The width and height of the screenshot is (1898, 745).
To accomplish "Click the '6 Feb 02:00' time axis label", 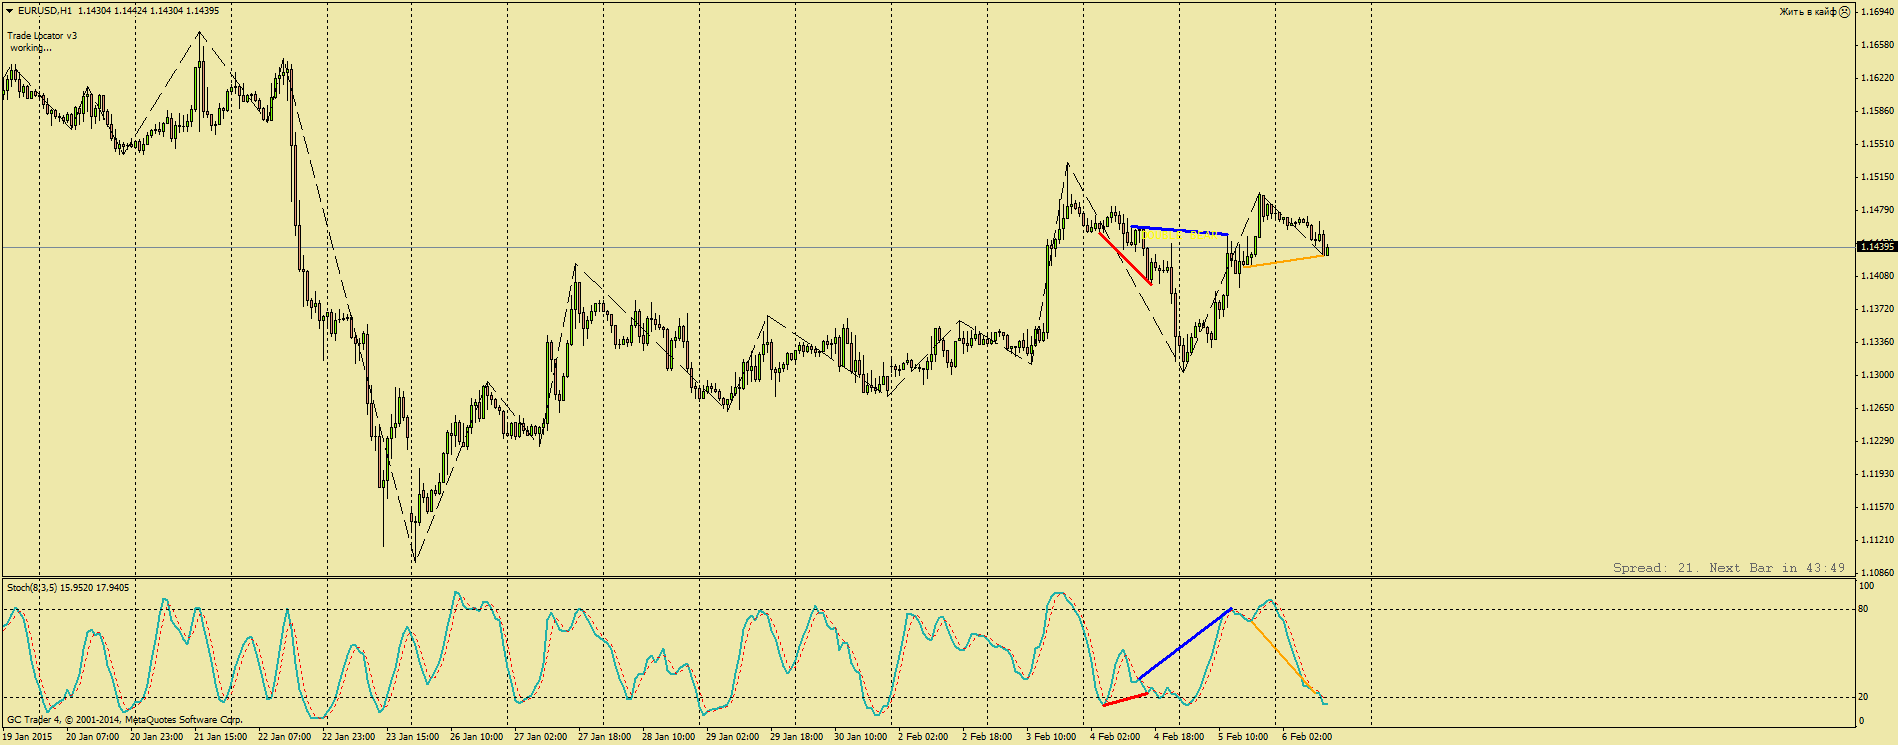I will 1307,737.
